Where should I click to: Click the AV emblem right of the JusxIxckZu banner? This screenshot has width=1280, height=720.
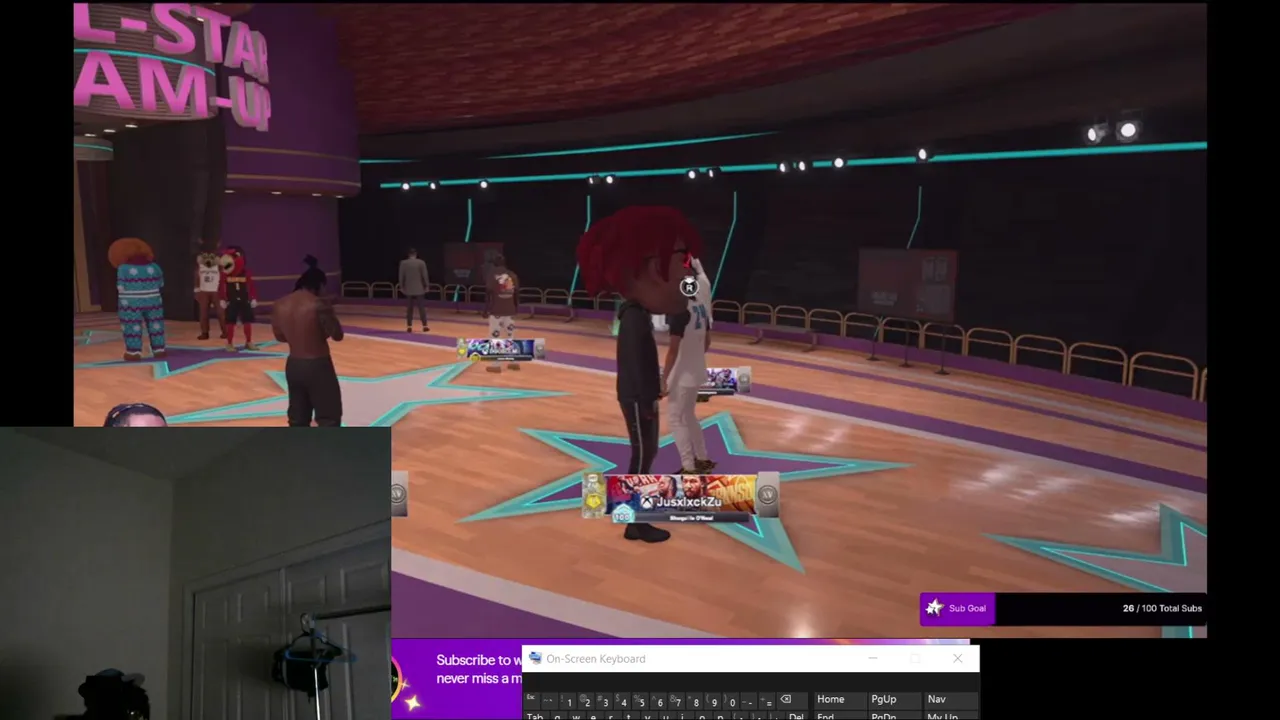(x=768, y=495)
